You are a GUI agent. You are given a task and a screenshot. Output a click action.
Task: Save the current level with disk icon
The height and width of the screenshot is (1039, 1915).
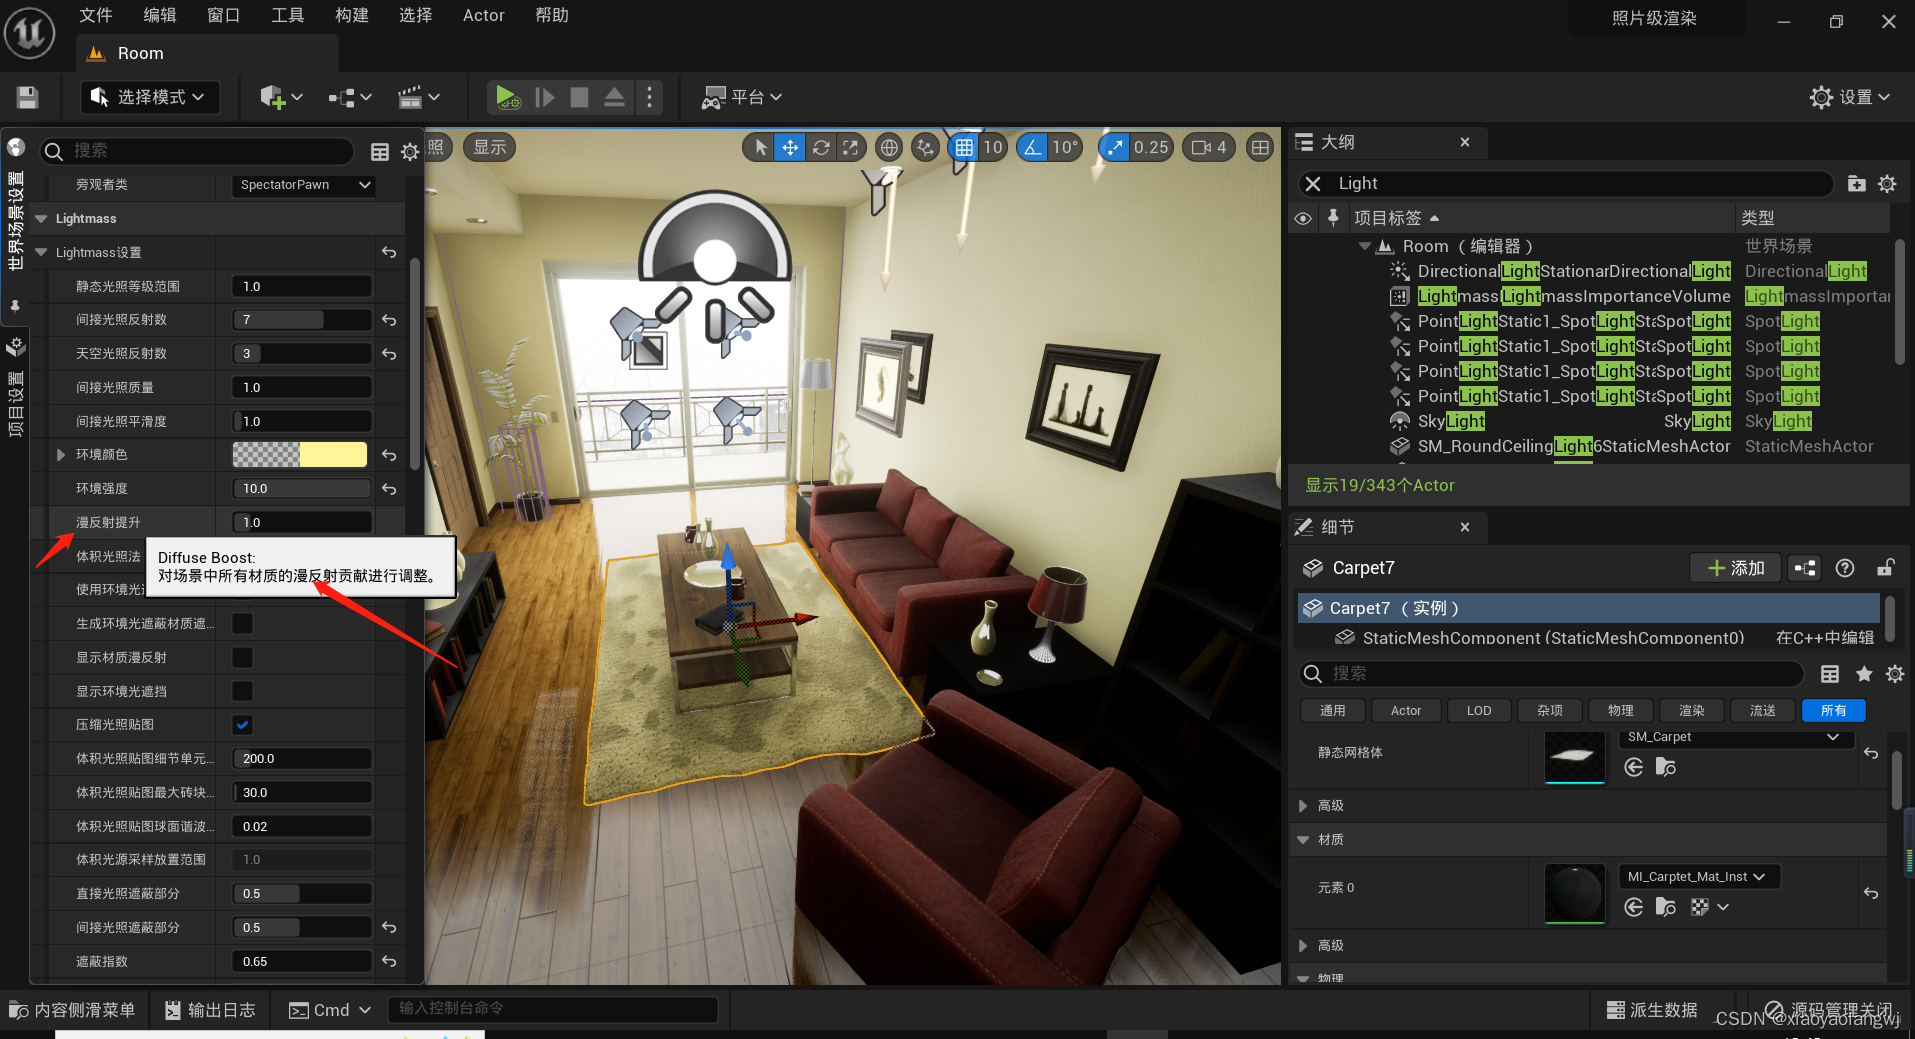[27, 97]
